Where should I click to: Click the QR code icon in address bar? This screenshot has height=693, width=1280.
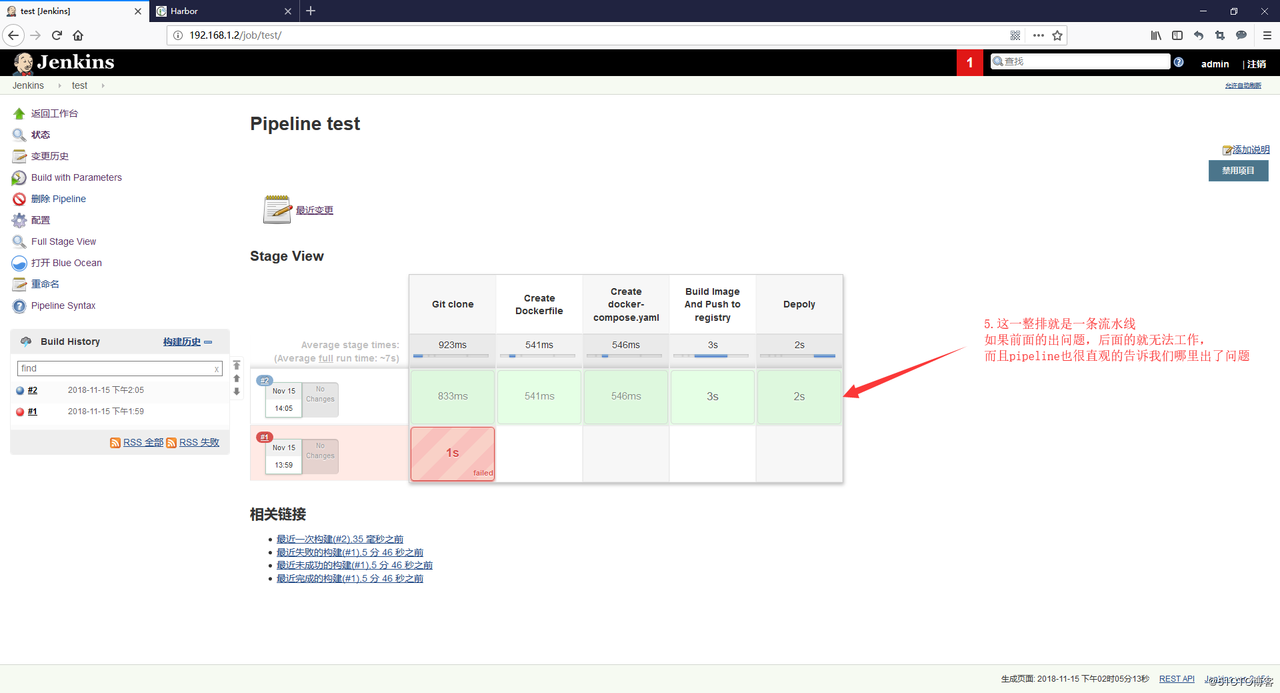point(1015,35)
